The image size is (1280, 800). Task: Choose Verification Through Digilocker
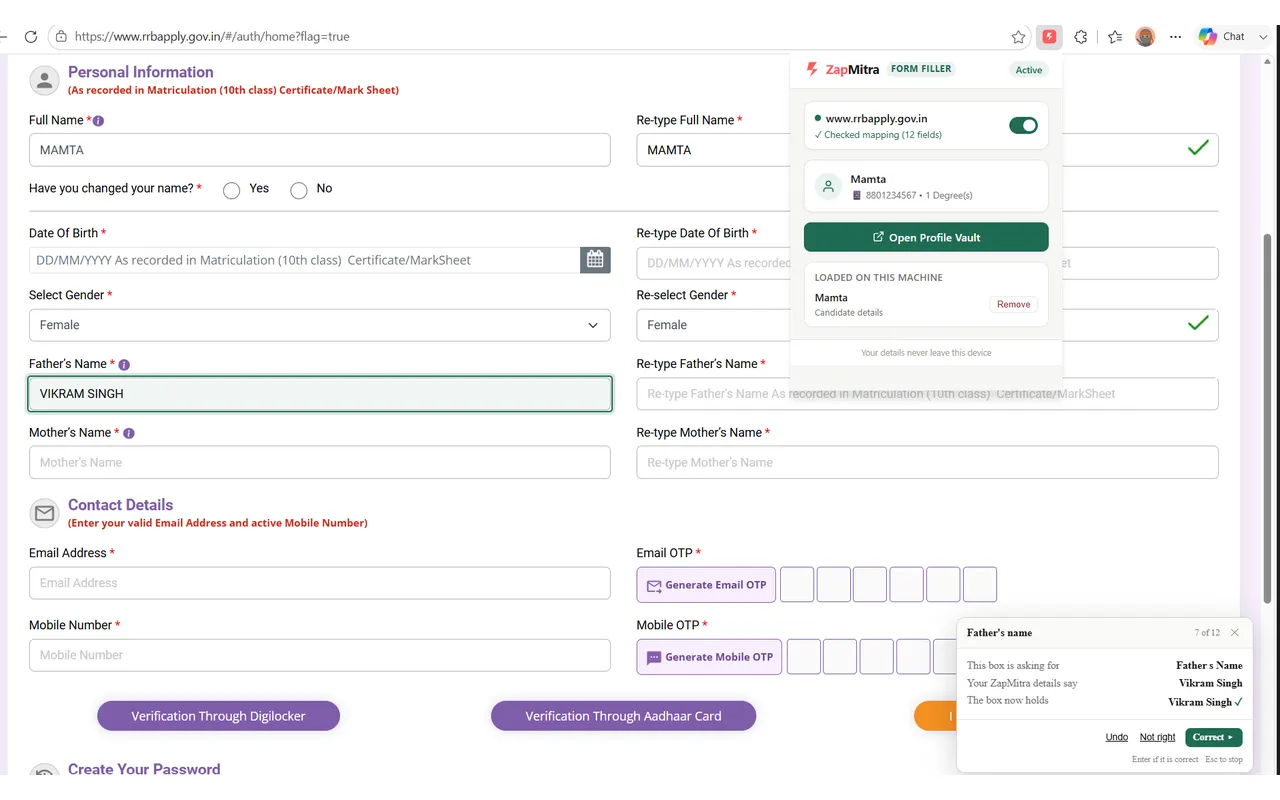coord(218,716)
